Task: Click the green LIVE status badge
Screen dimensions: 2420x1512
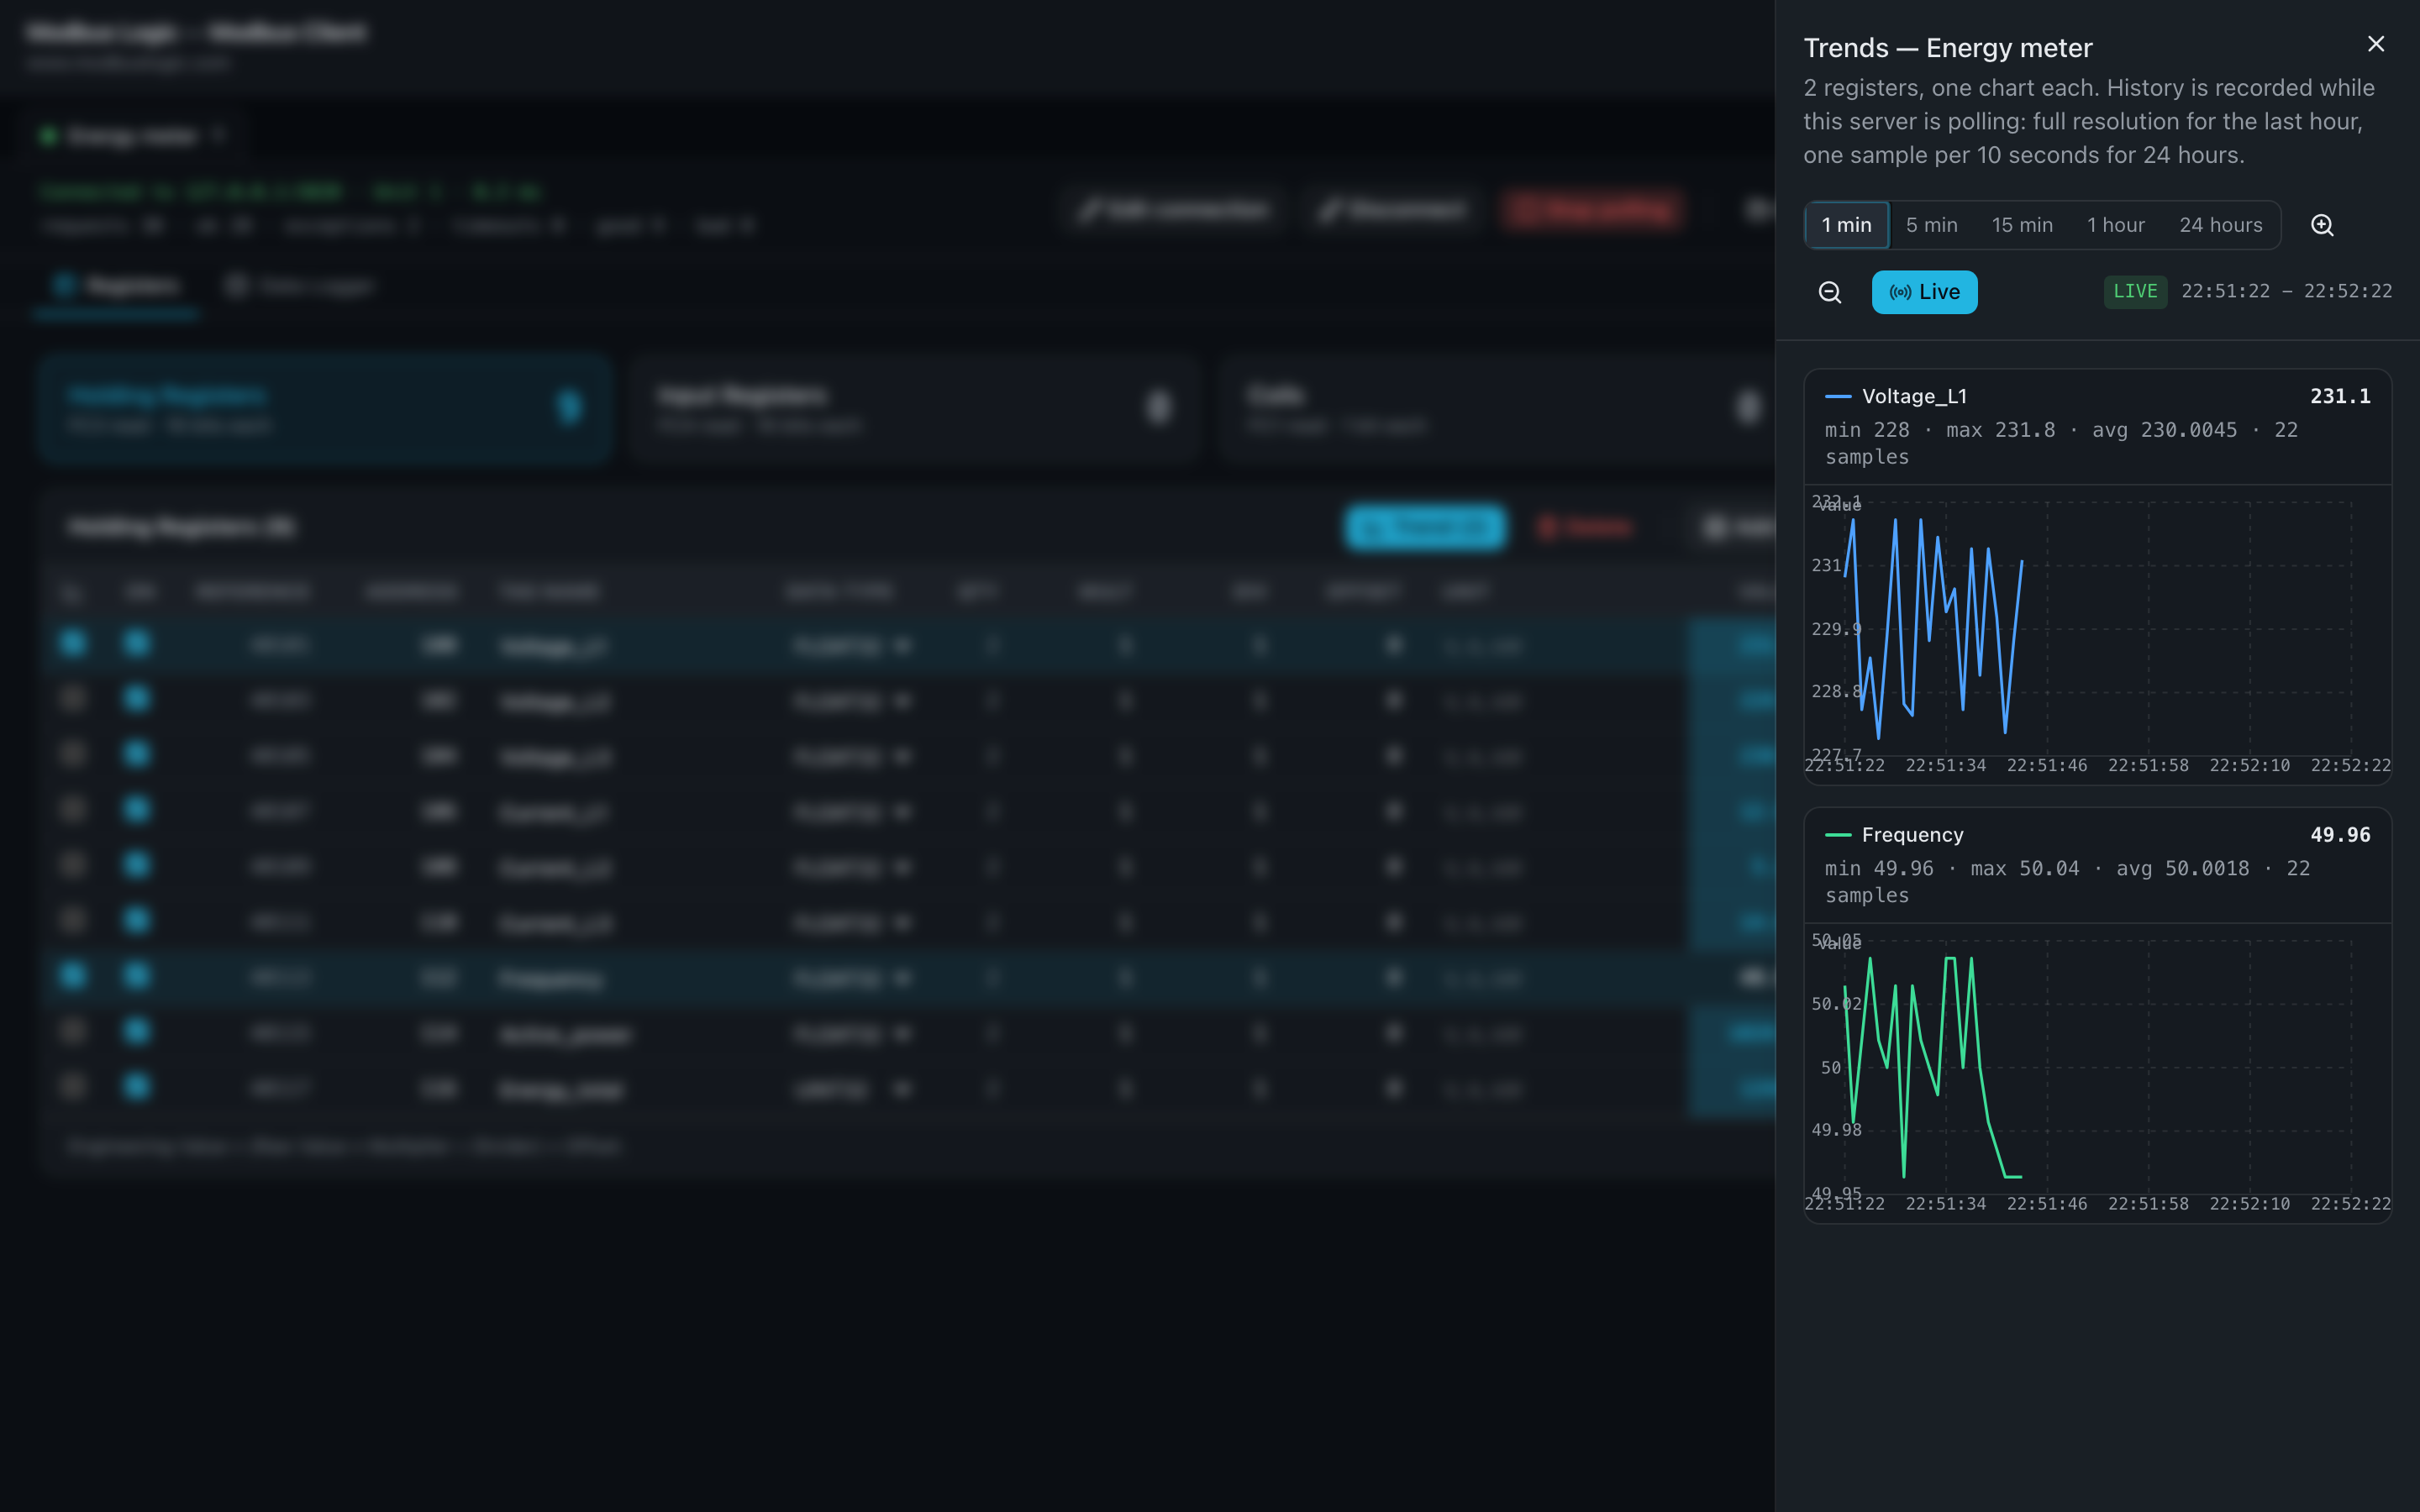Action: point(2135,292)
